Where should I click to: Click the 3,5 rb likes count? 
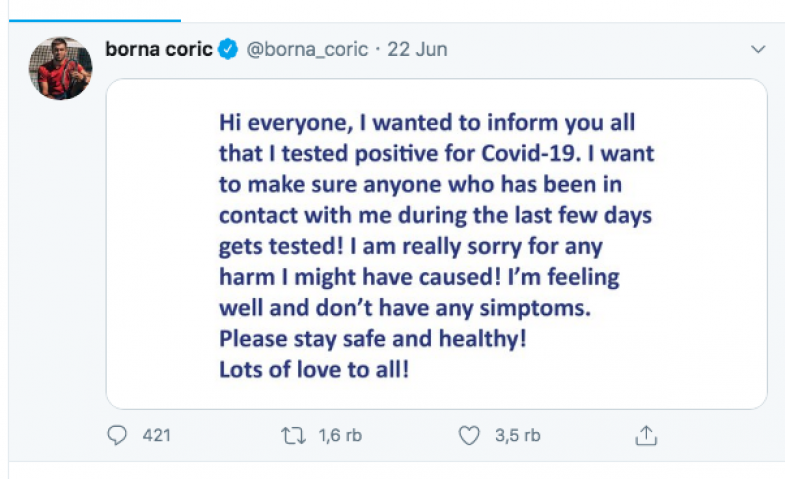click(518, 435)
